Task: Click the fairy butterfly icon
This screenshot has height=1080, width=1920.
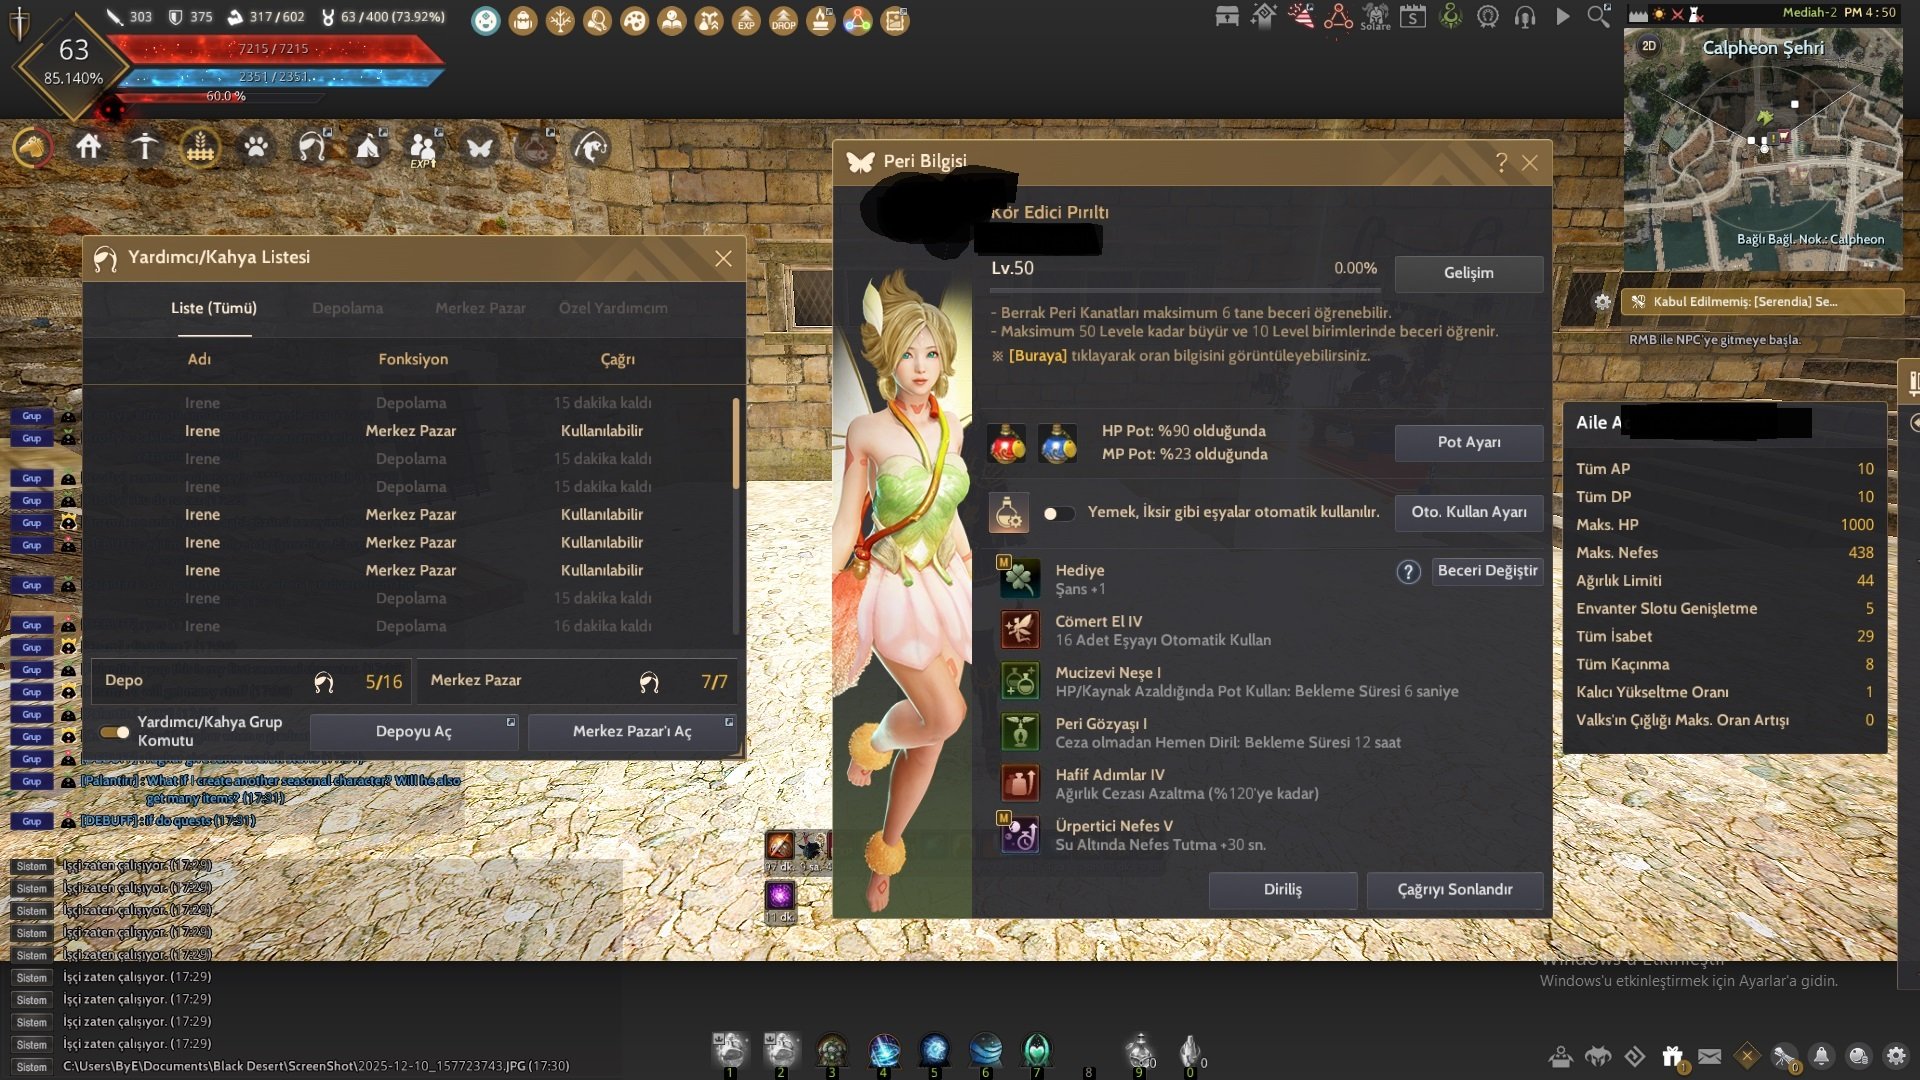Action: 479,148
